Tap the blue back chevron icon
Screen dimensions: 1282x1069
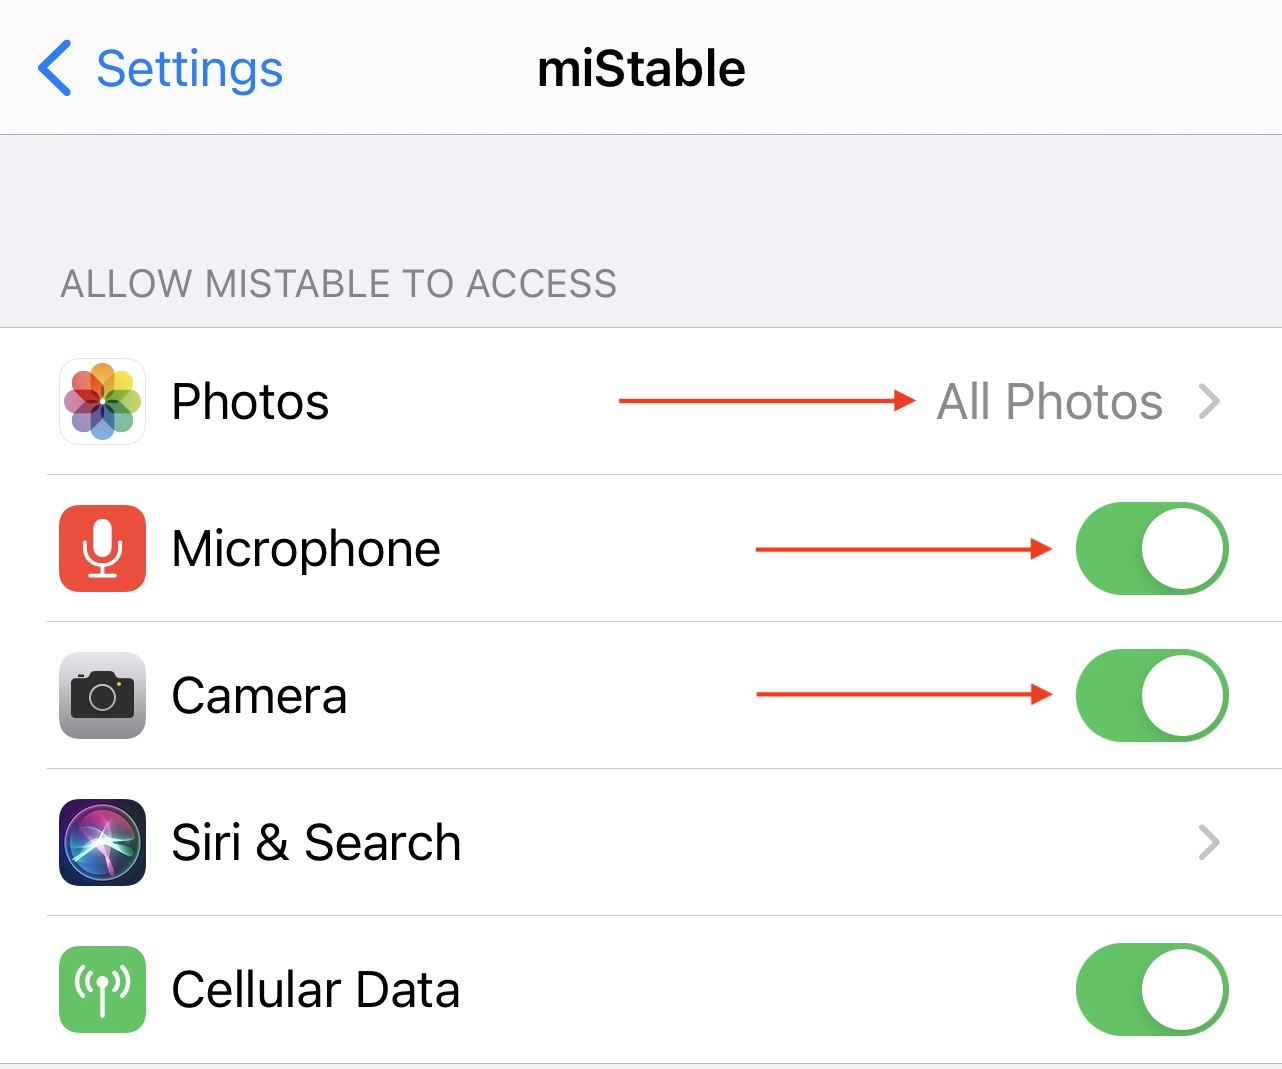pyautogui.click(x=55, y=68)
